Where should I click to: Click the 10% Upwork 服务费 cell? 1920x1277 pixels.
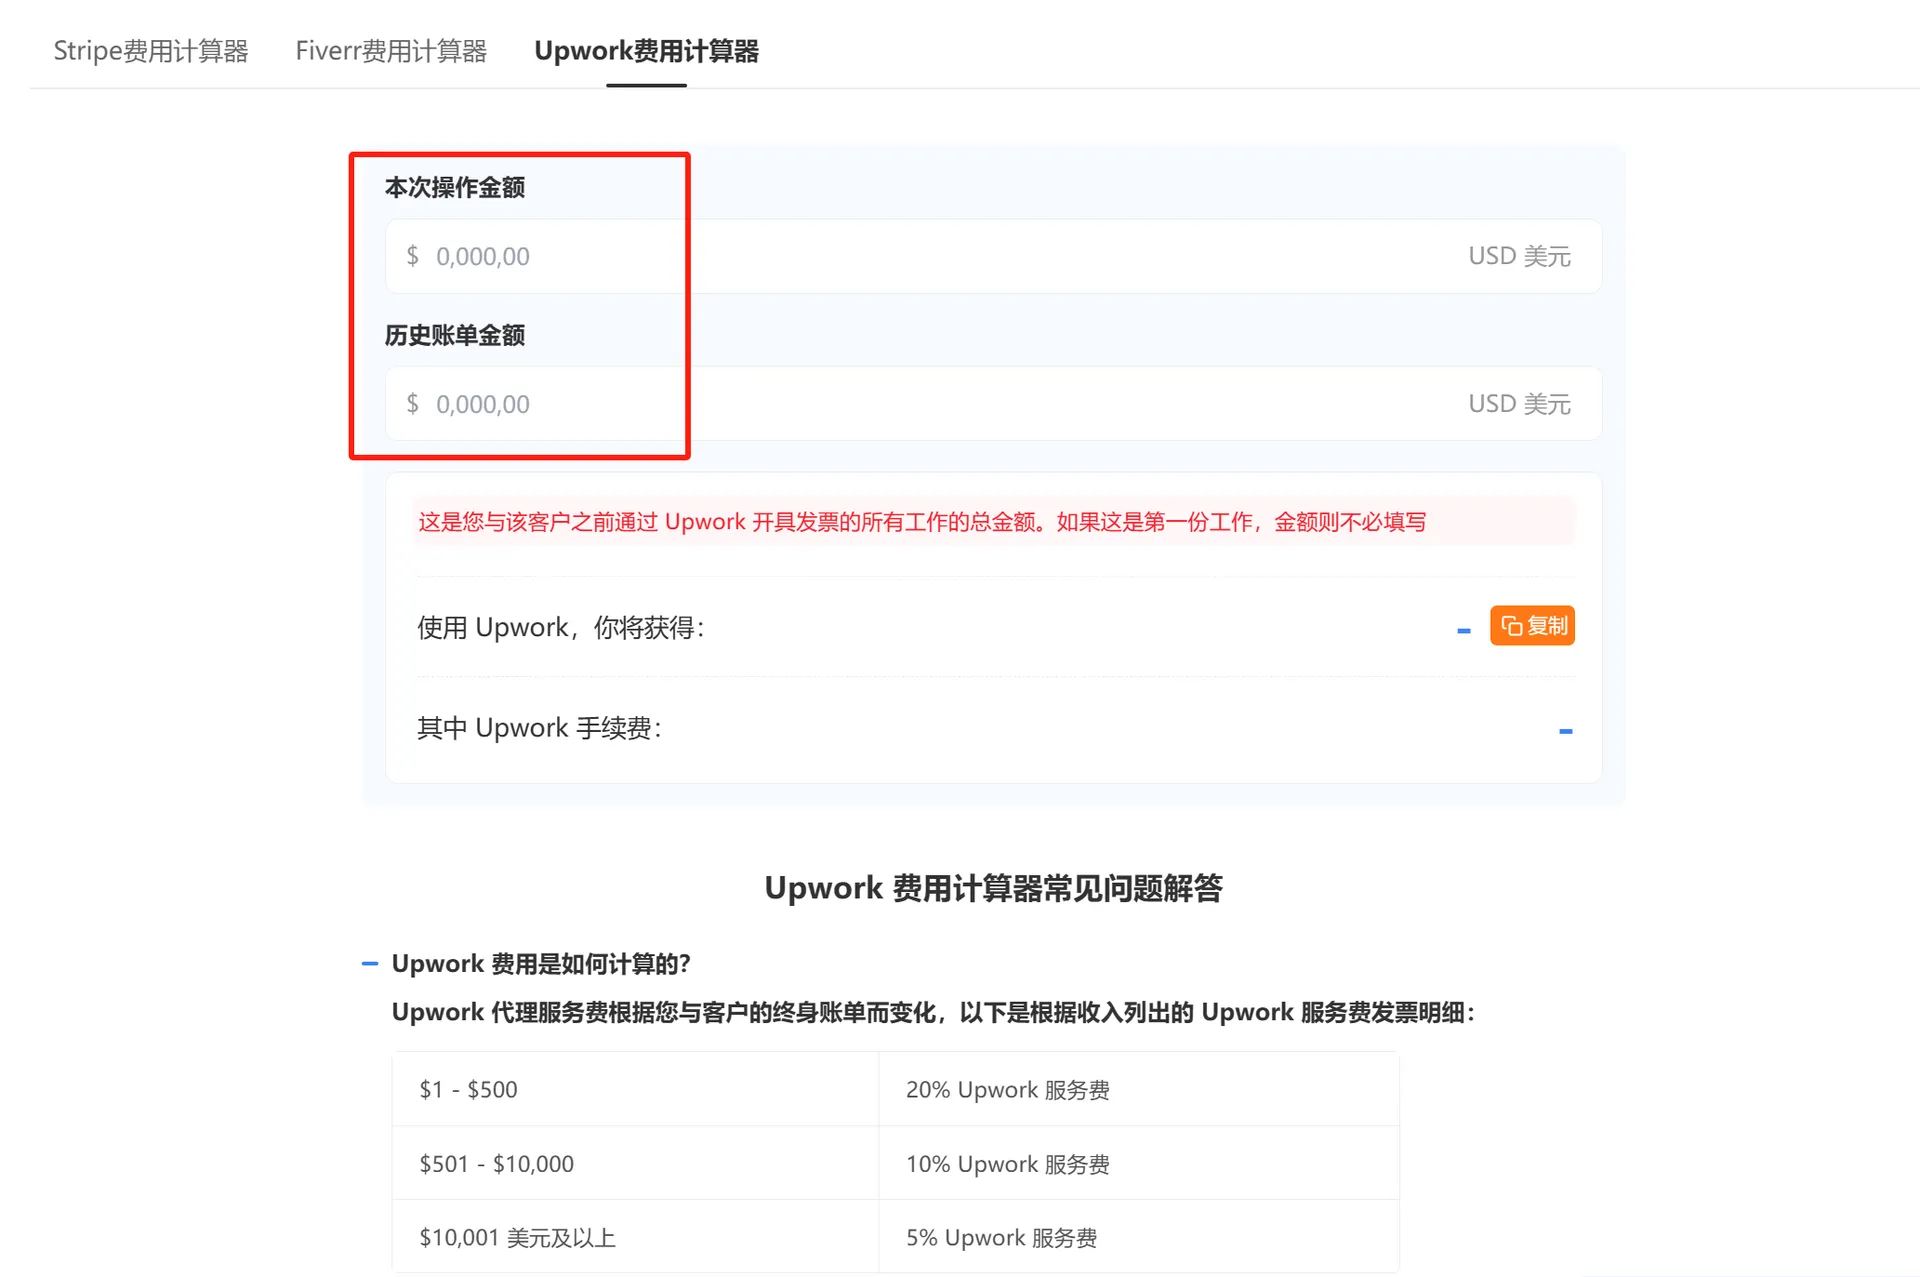click(1139, 1163)
